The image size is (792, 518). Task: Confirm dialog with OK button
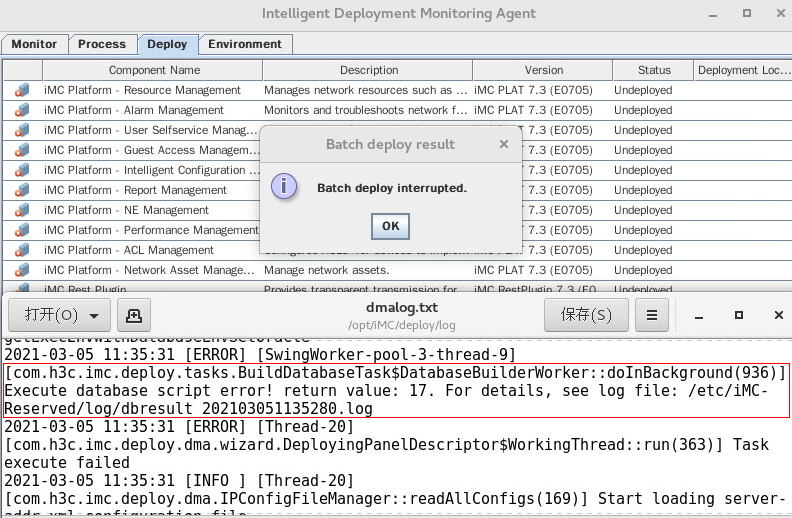pyautogui.click(x=390, y=226)
